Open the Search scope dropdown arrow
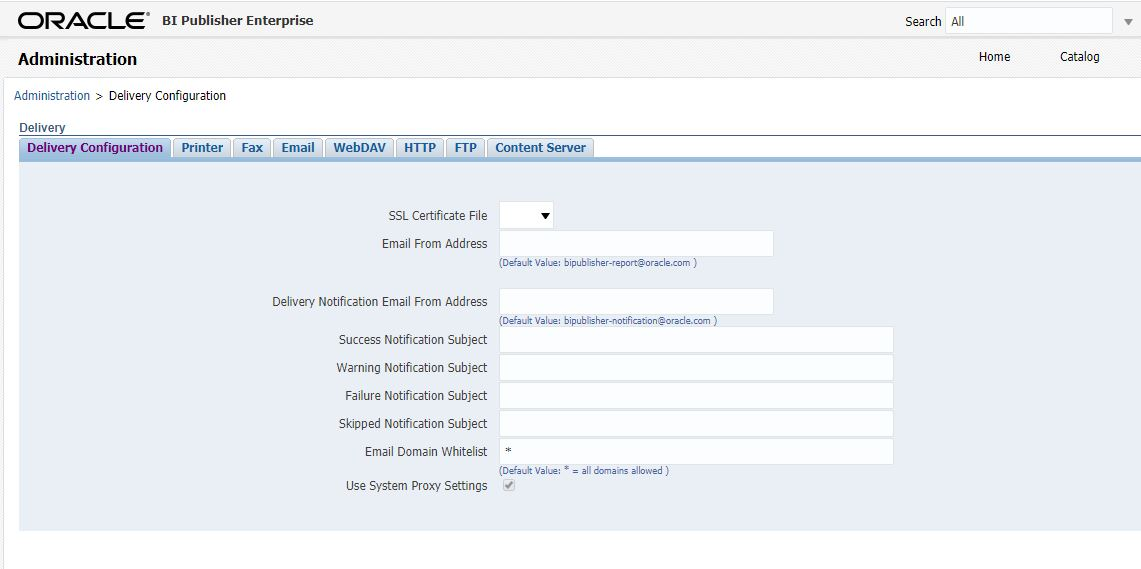The image size is (1141, 569). pyautogui.click(x=1128, y=22)
